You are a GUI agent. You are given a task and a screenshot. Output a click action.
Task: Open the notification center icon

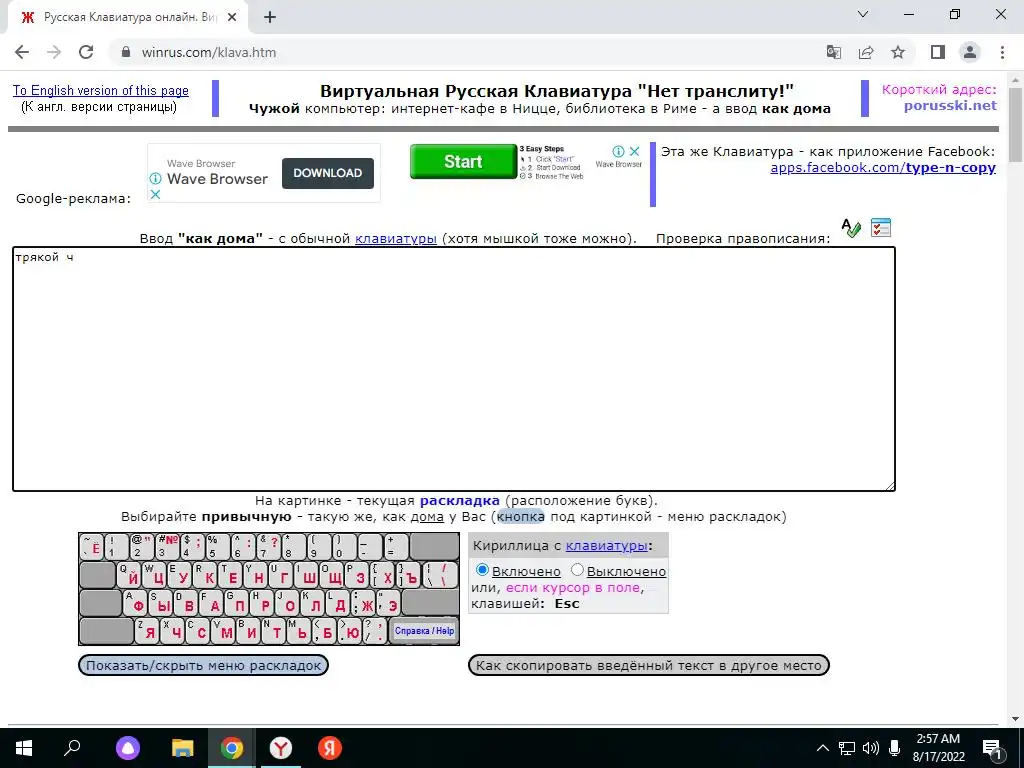[992, 748]
